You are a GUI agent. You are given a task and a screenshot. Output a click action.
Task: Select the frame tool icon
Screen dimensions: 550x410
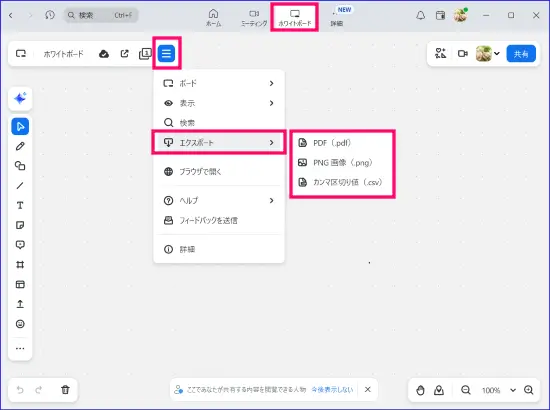tap(20, 264)
